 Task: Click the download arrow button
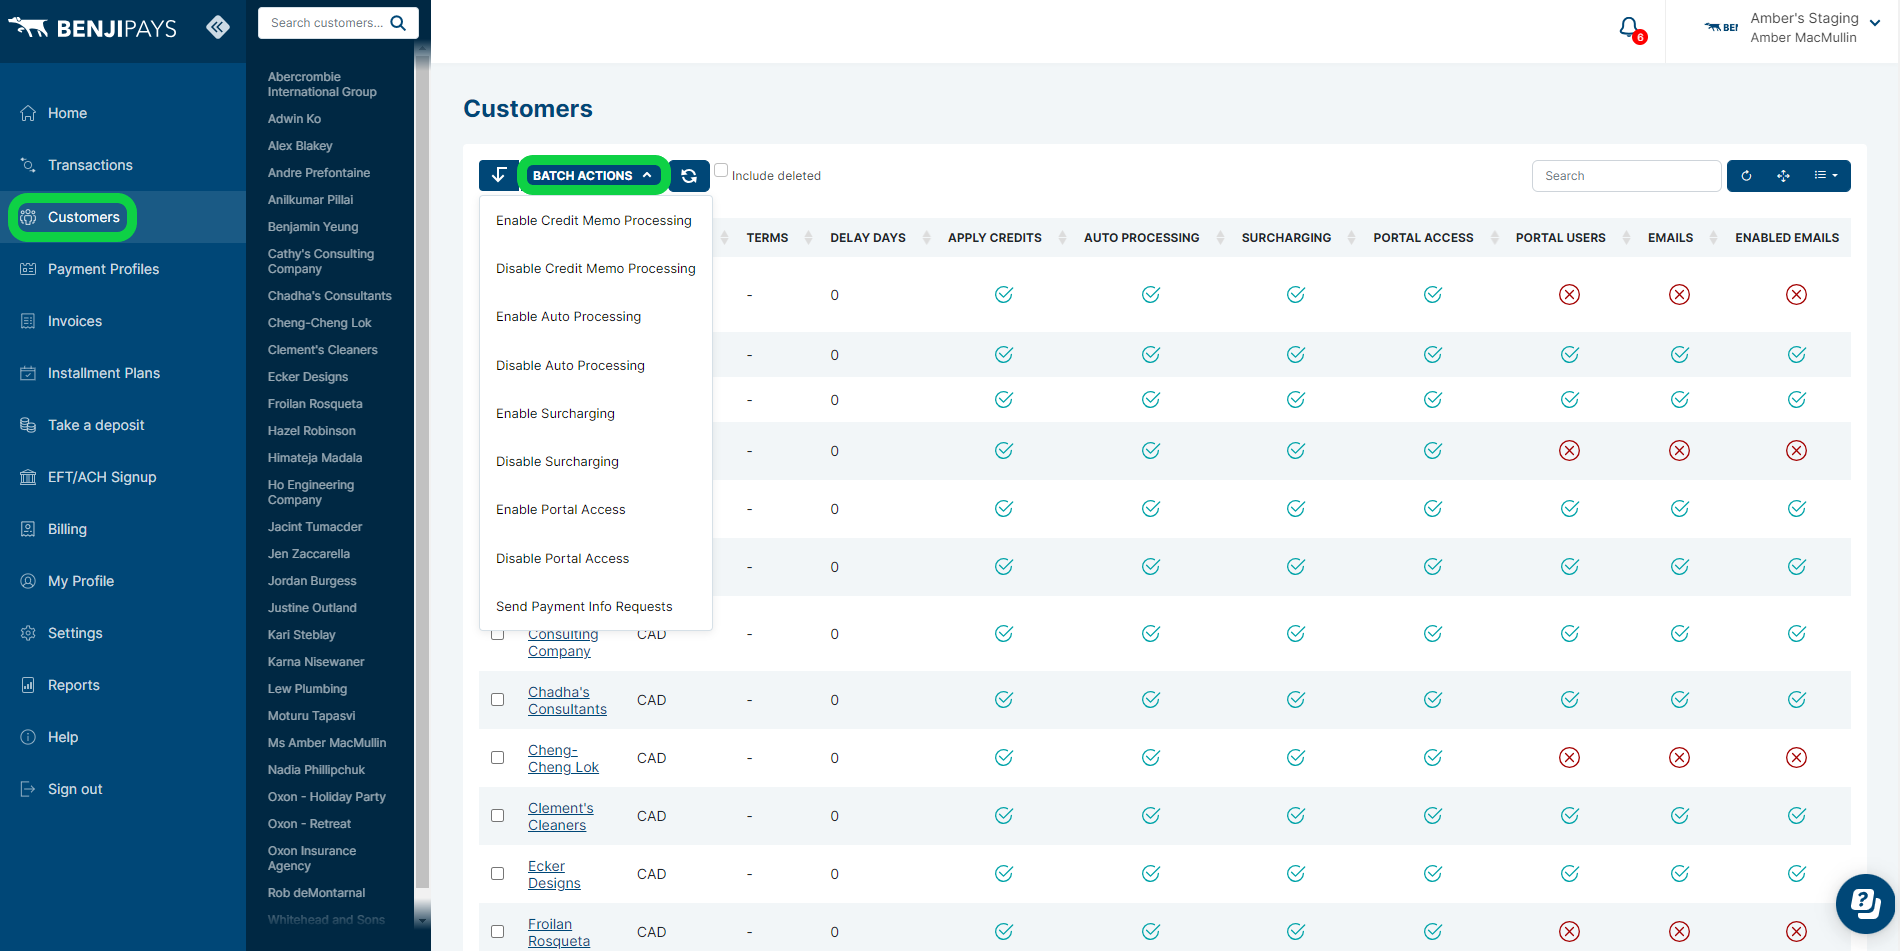click(x=498, y=175)
